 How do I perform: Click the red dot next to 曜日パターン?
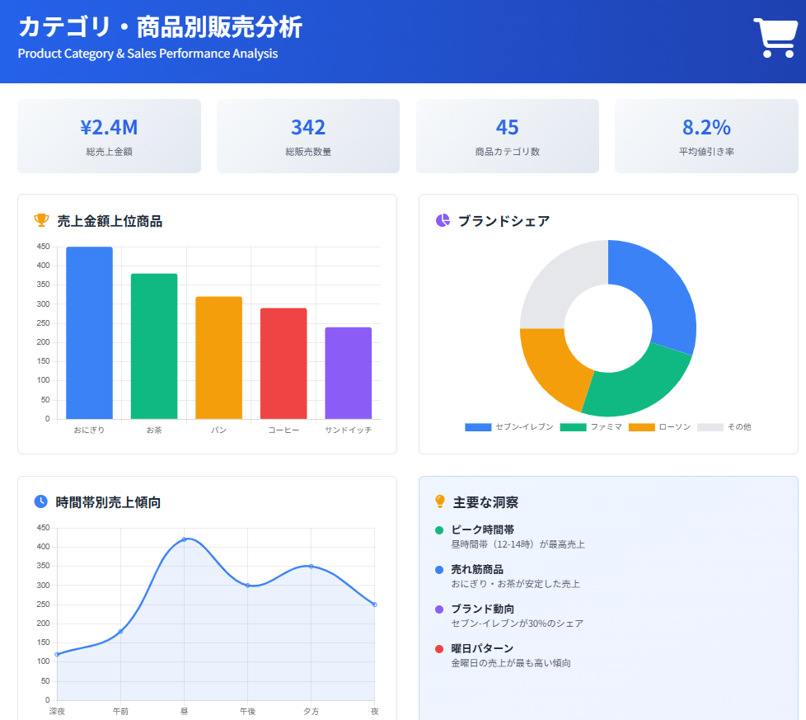click(x=439, y=649)
